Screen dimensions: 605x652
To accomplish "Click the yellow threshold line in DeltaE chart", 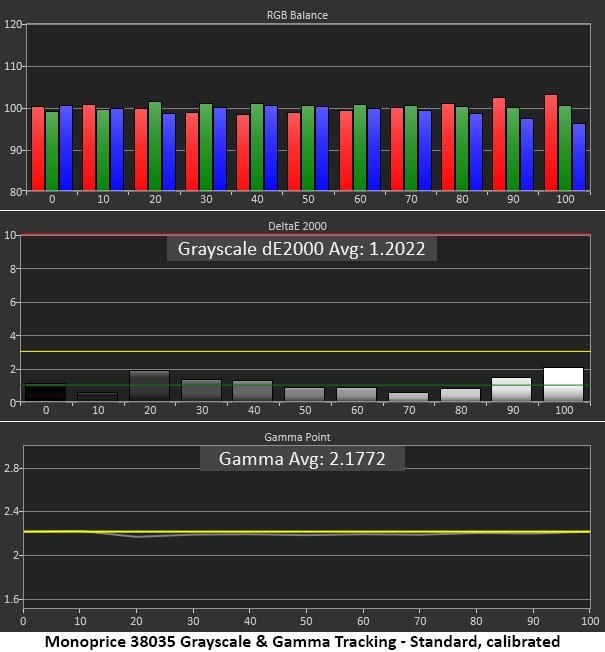I will (x=305, y=352).
